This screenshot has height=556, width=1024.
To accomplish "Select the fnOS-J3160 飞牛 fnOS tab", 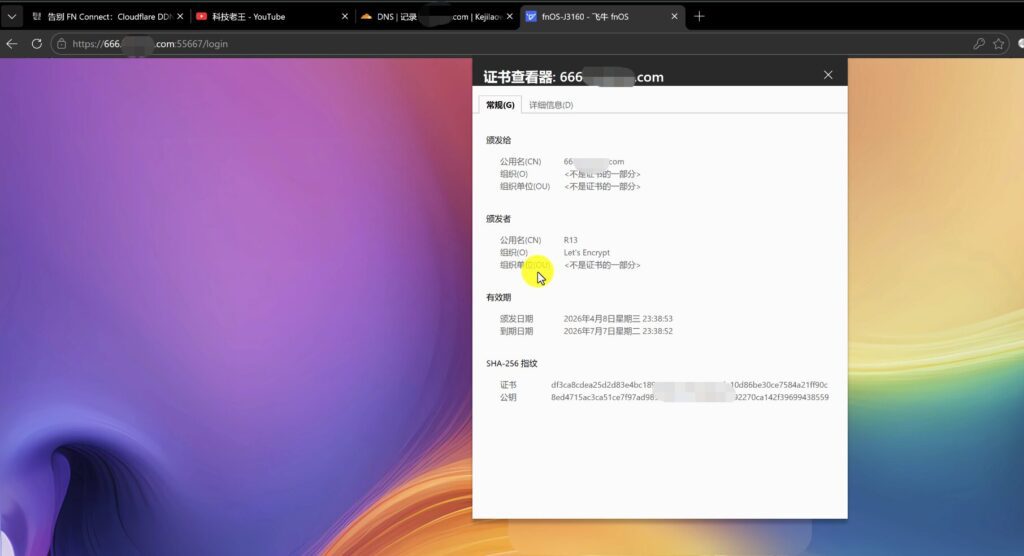I will 600,16.
